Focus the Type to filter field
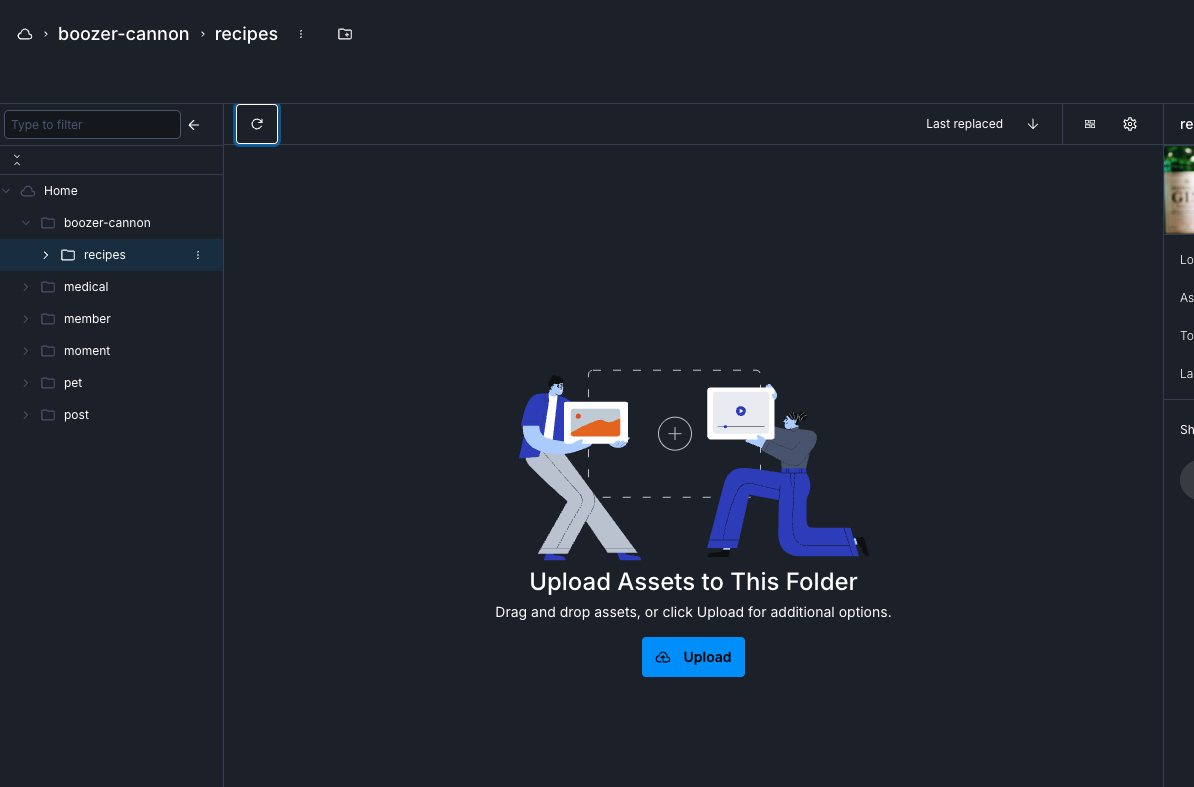The height and width of the screenshot is (787, 1194). (92, 125)
